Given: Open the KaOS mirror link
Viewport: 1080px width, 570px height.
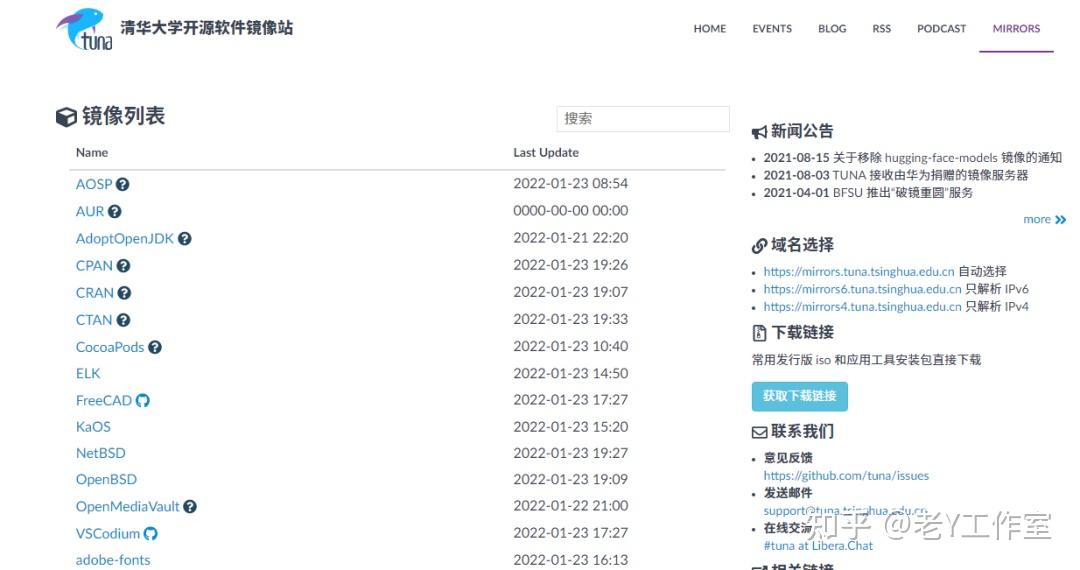Looking at the screenshot, I should pos(93,427).
